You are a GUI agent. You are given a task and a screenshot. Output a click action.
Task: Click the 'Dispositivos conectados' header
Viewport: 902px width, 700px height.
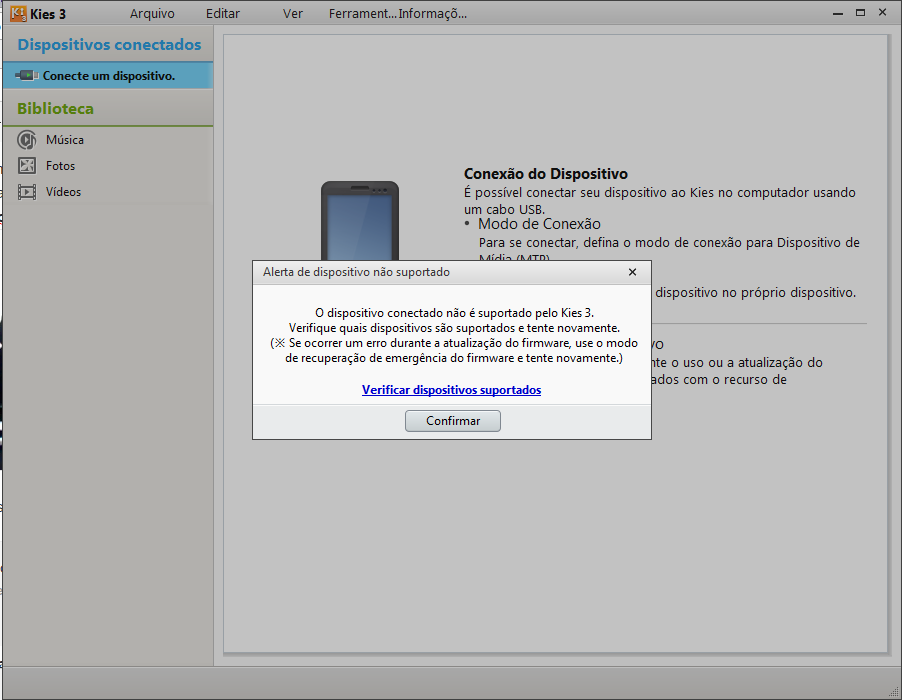109,45
